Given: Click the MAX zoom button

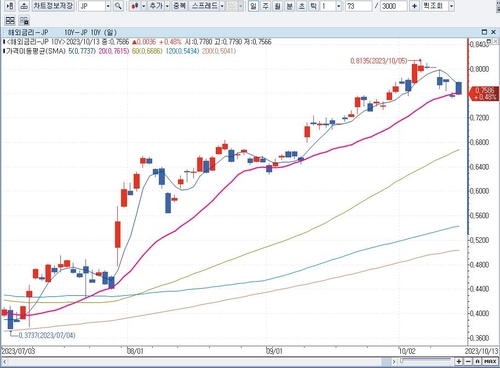Looking at the screenshot, I should coord(490,361).
